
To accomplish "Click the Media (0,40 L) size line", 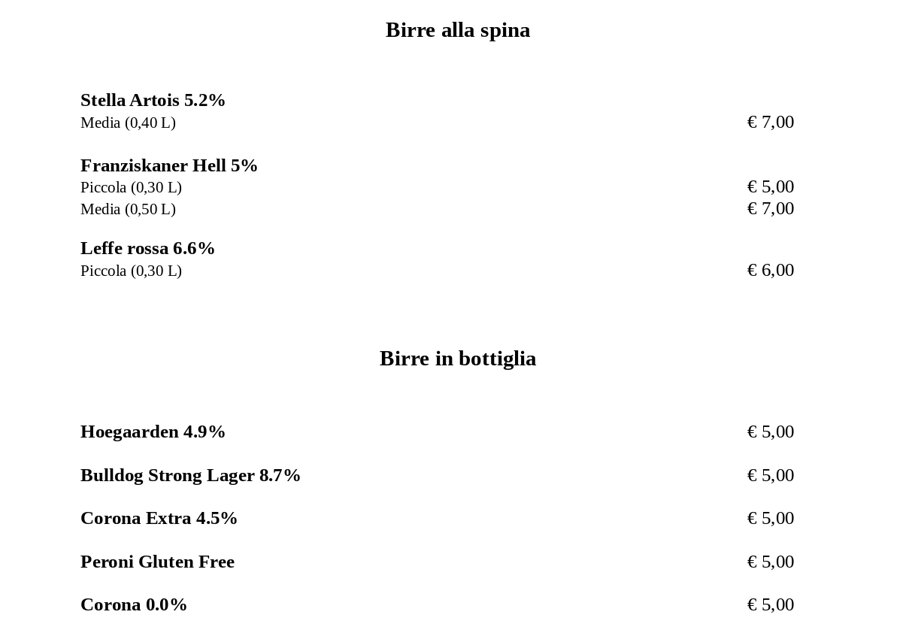I will point(128,123).
